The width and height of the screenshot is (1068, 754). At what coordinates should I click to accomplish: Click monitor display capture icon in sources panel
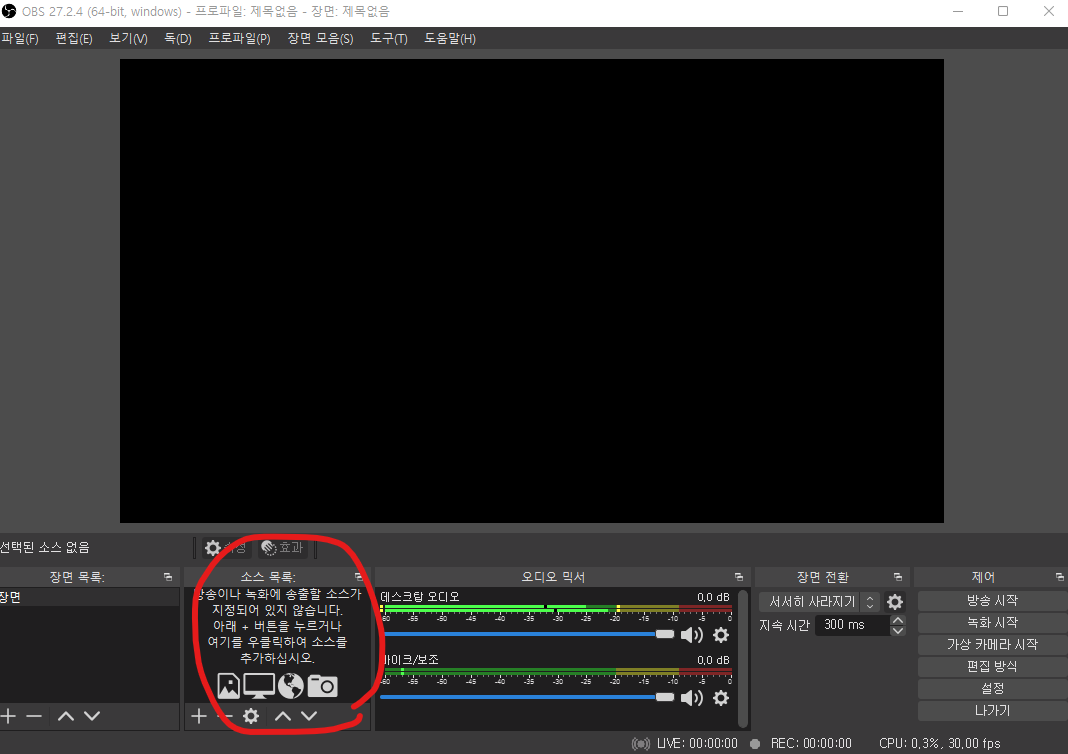[x=259, y=686]
